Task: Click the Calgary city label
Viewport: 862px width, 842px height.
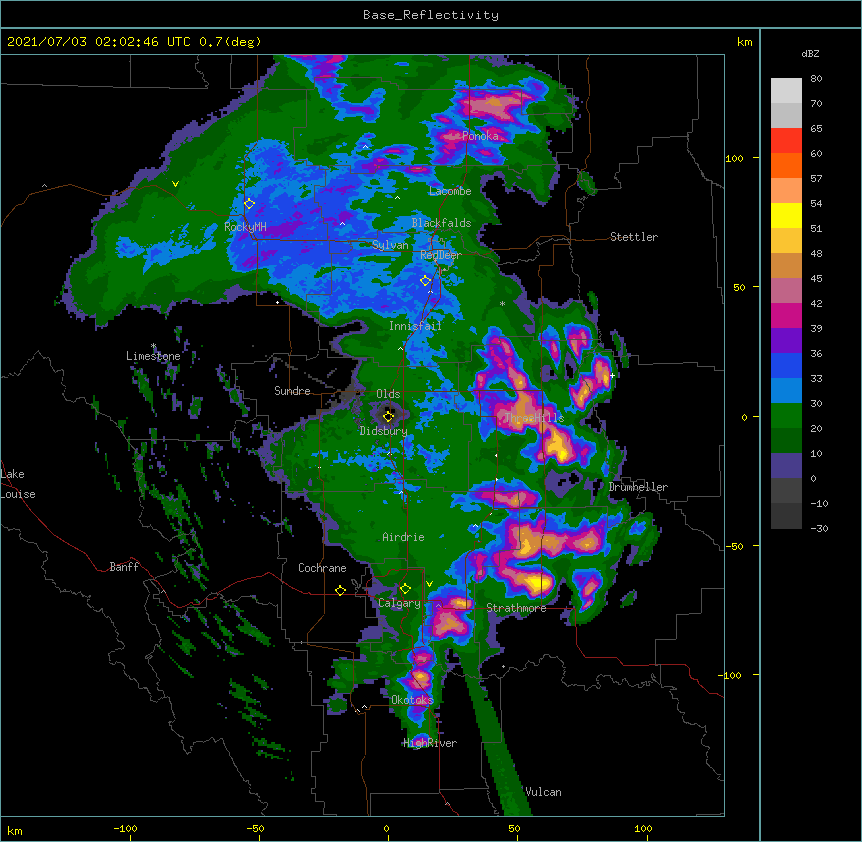Action: coord(399,603)
